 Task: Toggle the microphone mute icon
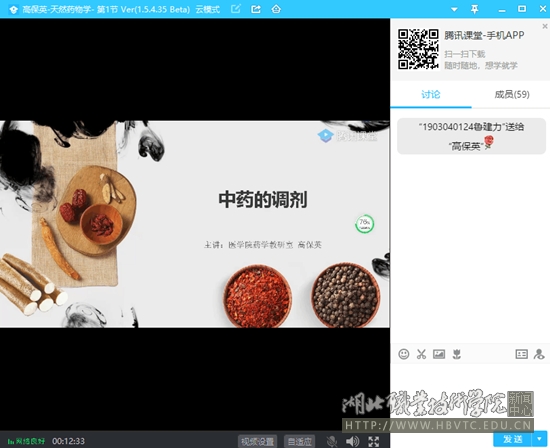(x=331, y=441)
